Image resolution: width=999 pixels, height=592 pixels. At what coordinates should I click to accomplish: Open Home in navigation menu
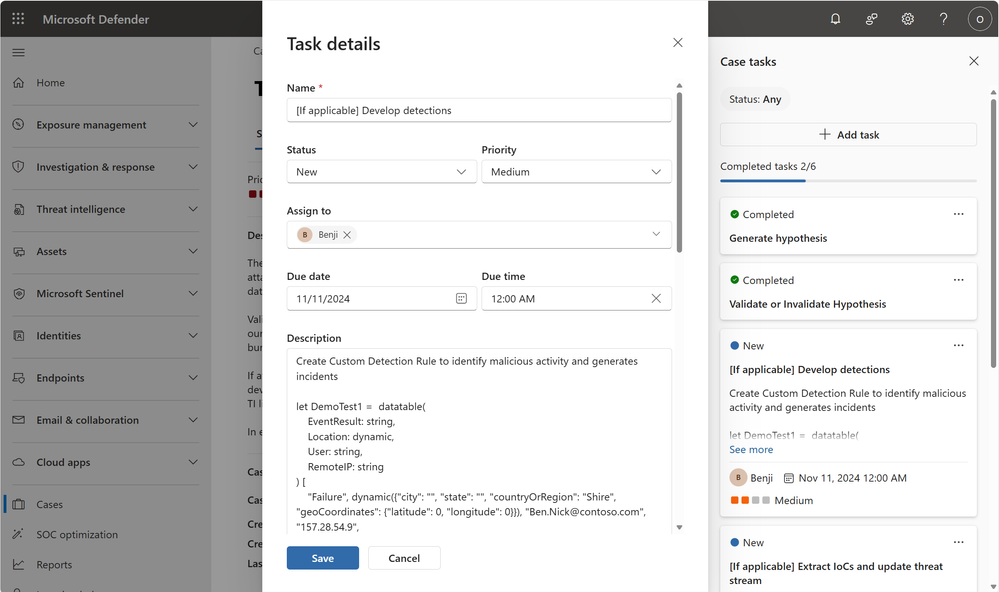pyautogui.click(x=50, y=83)
